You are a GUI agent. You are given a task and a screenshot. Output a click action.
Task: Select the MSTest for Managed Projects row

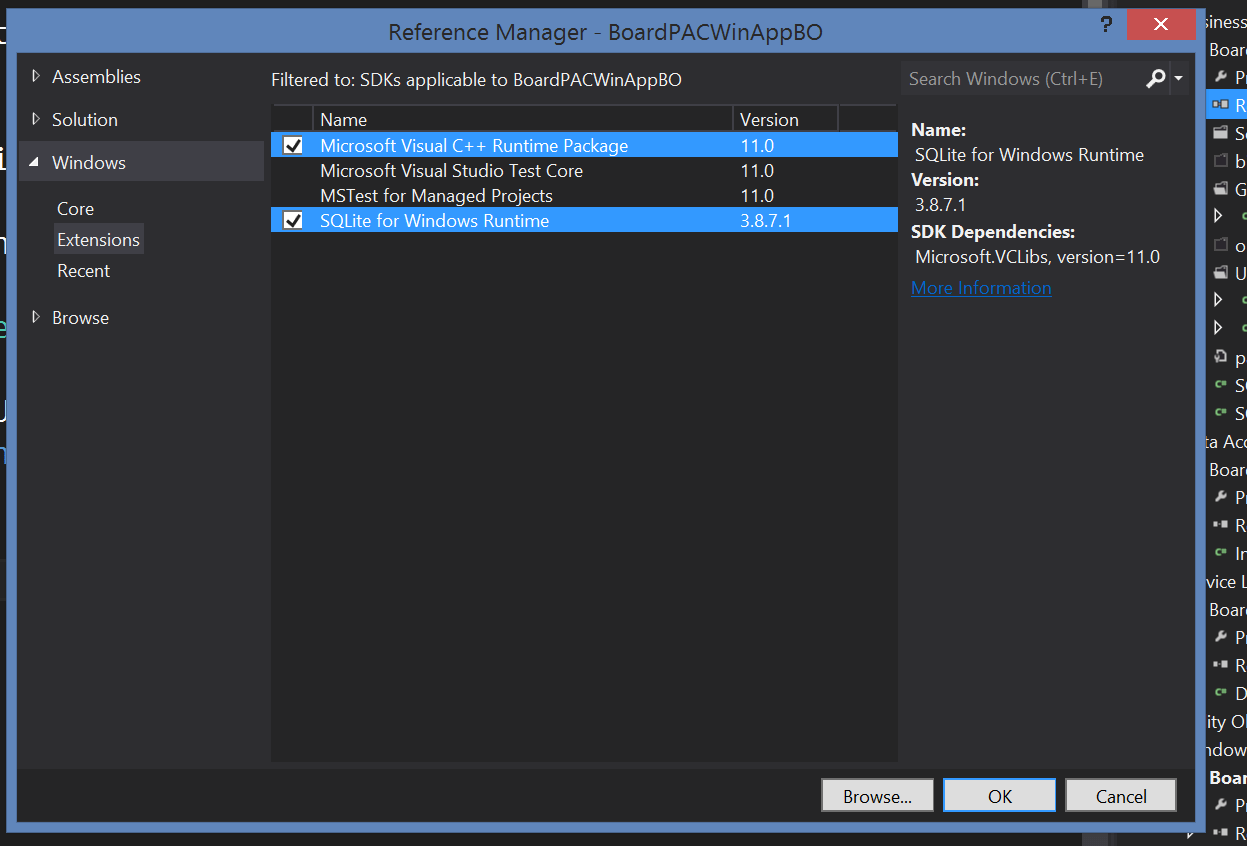pyautogui.click(x=584, y=196)
